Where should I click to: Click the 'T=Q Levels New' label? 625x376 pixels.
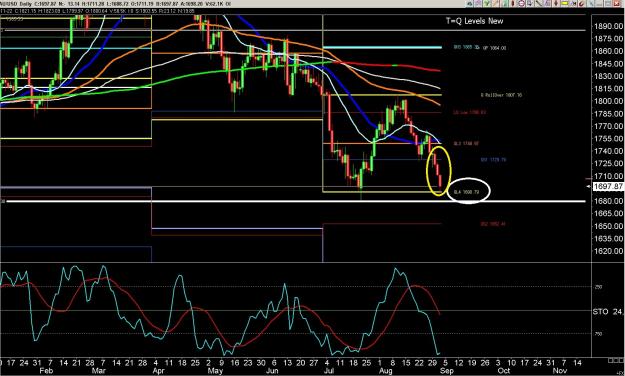click(474, 21)
